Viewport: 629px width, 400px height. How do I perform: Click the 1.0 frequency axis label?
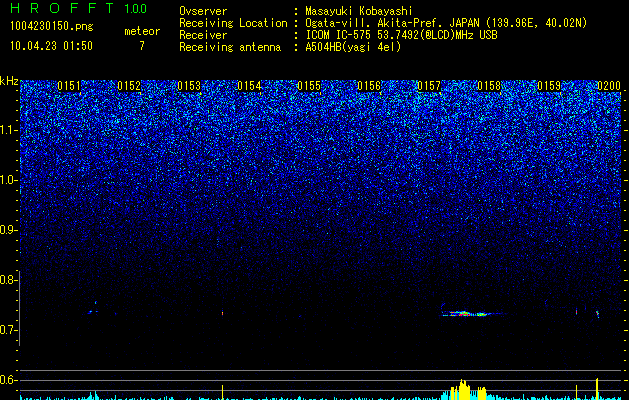click(9, 180)
